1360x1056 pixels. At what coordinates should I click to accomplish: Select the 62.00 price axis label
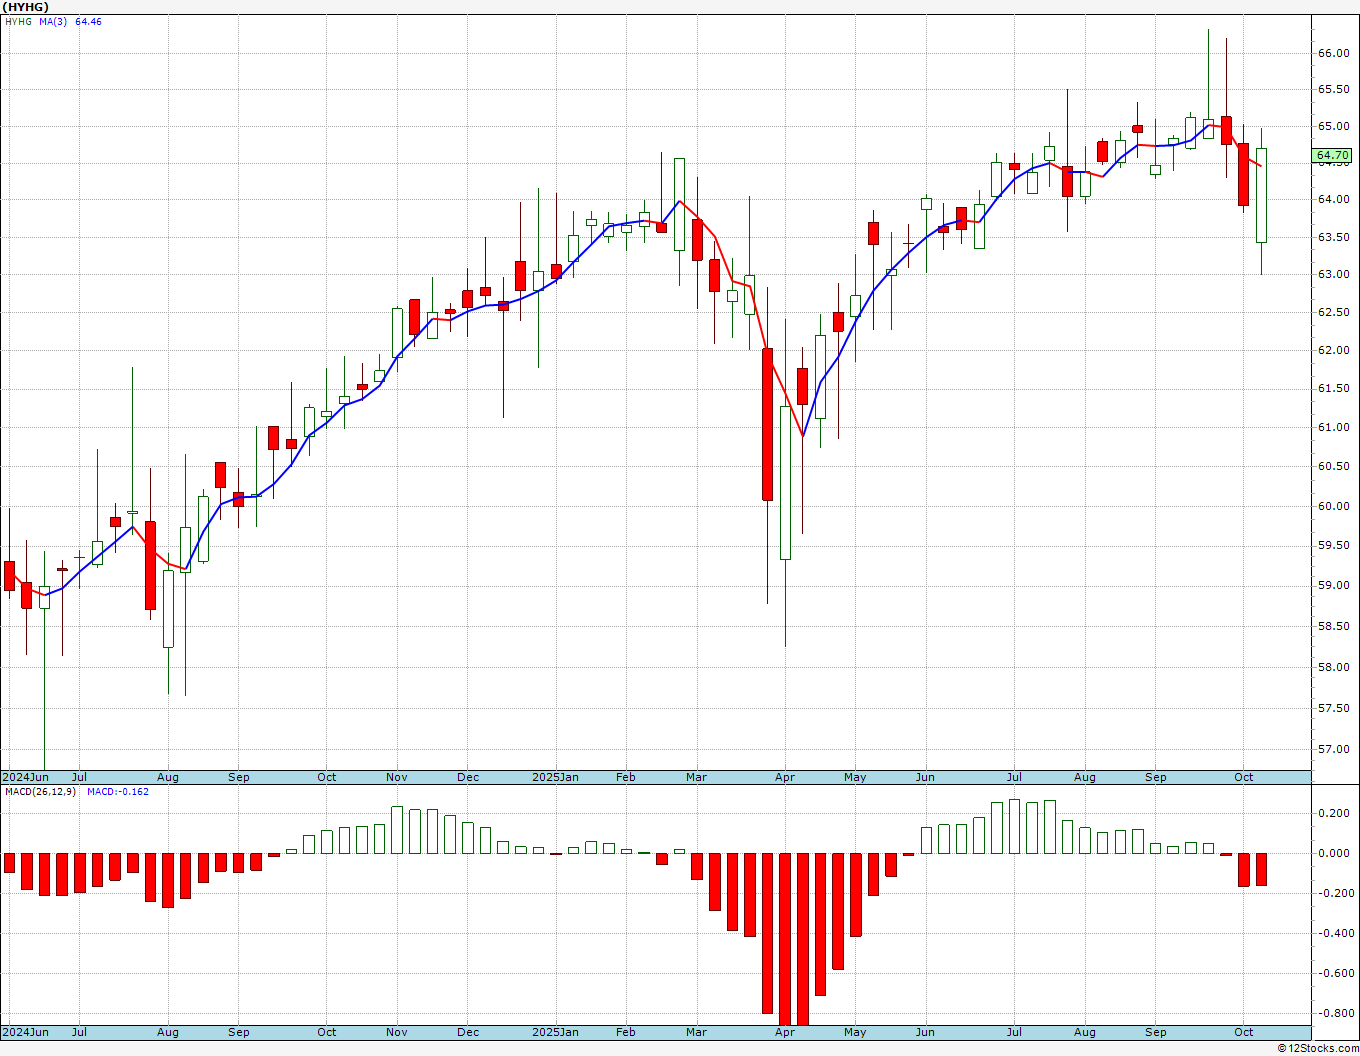click(1333, 351)
